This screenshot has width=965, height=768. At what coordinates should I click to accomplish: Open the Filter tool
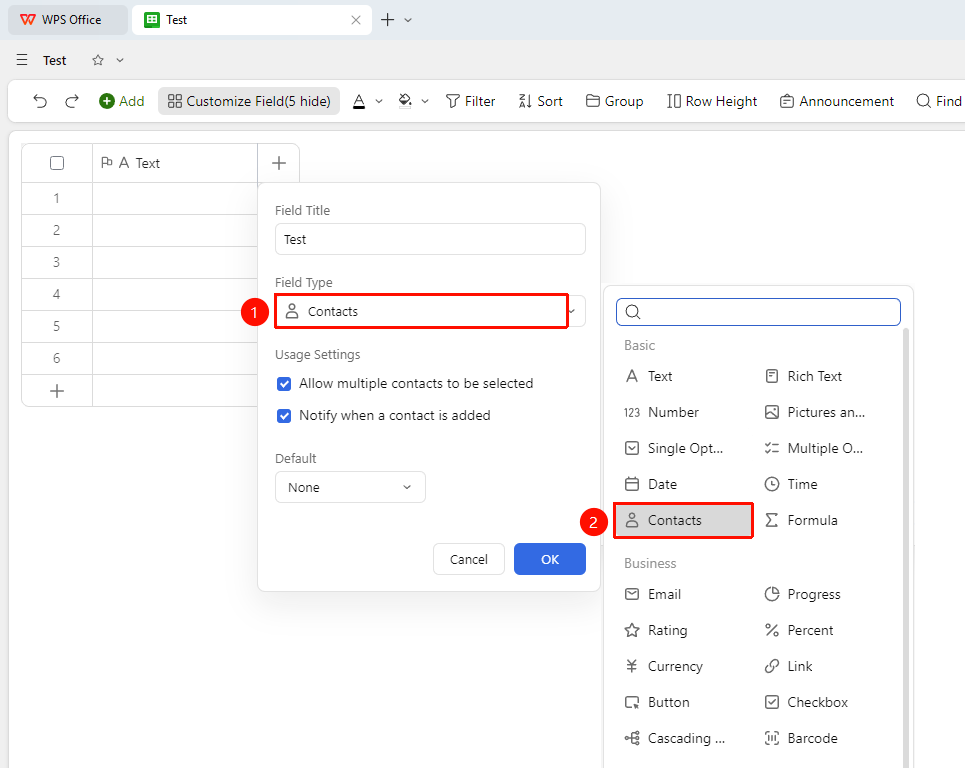(x=470, y=101)
